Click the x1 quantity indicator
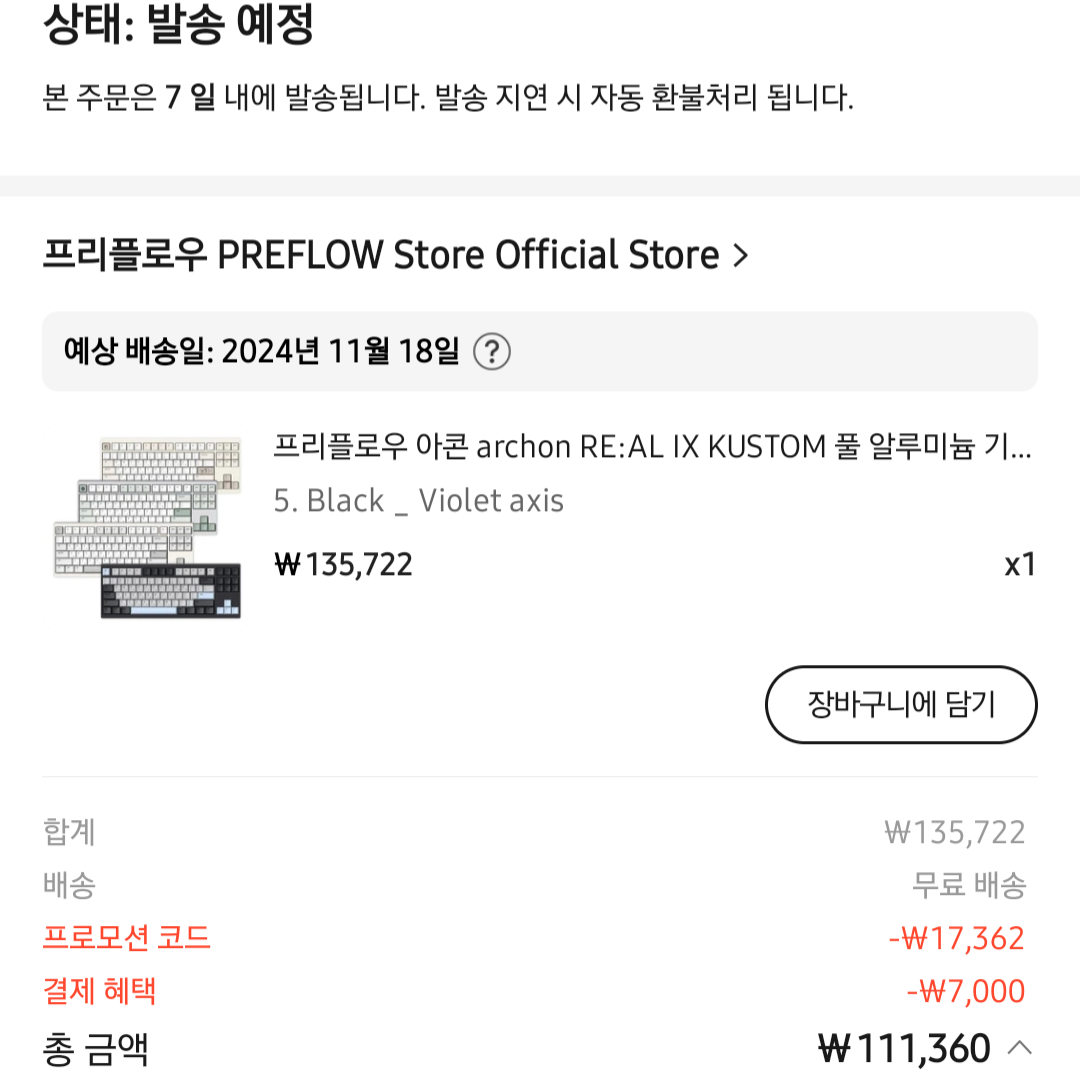The height and width of the screenshot is (1080, 1080). [x=1020, y=563]
